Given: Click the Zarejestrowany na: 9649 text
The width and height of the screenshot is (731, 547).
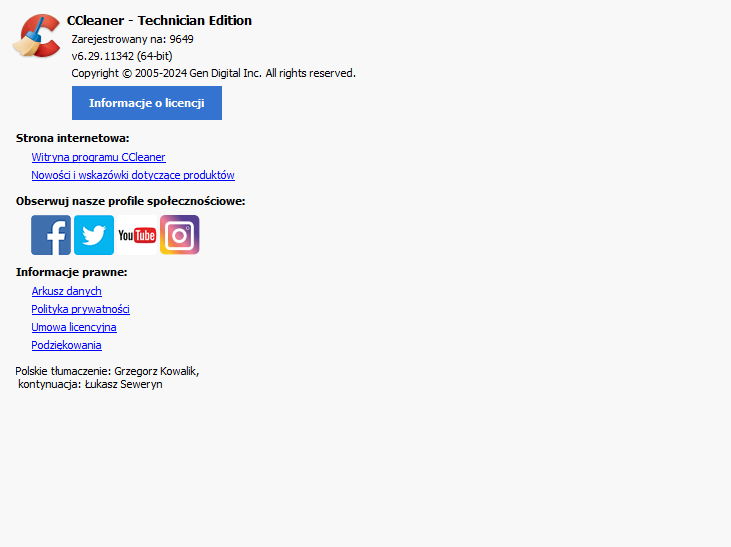Looking at the screenshot, I should 132,39.
